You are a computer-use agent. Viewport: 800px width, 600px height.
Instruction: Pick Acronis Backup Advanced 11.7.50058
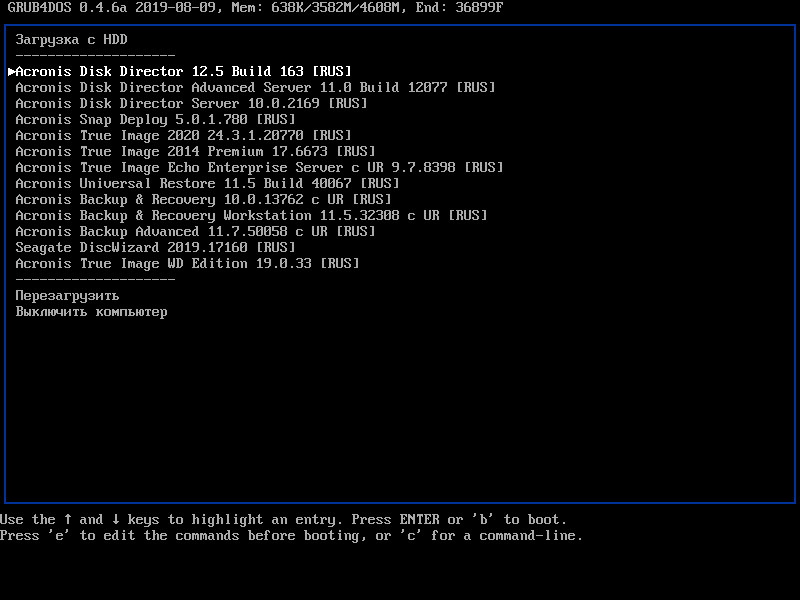point(195,232)
